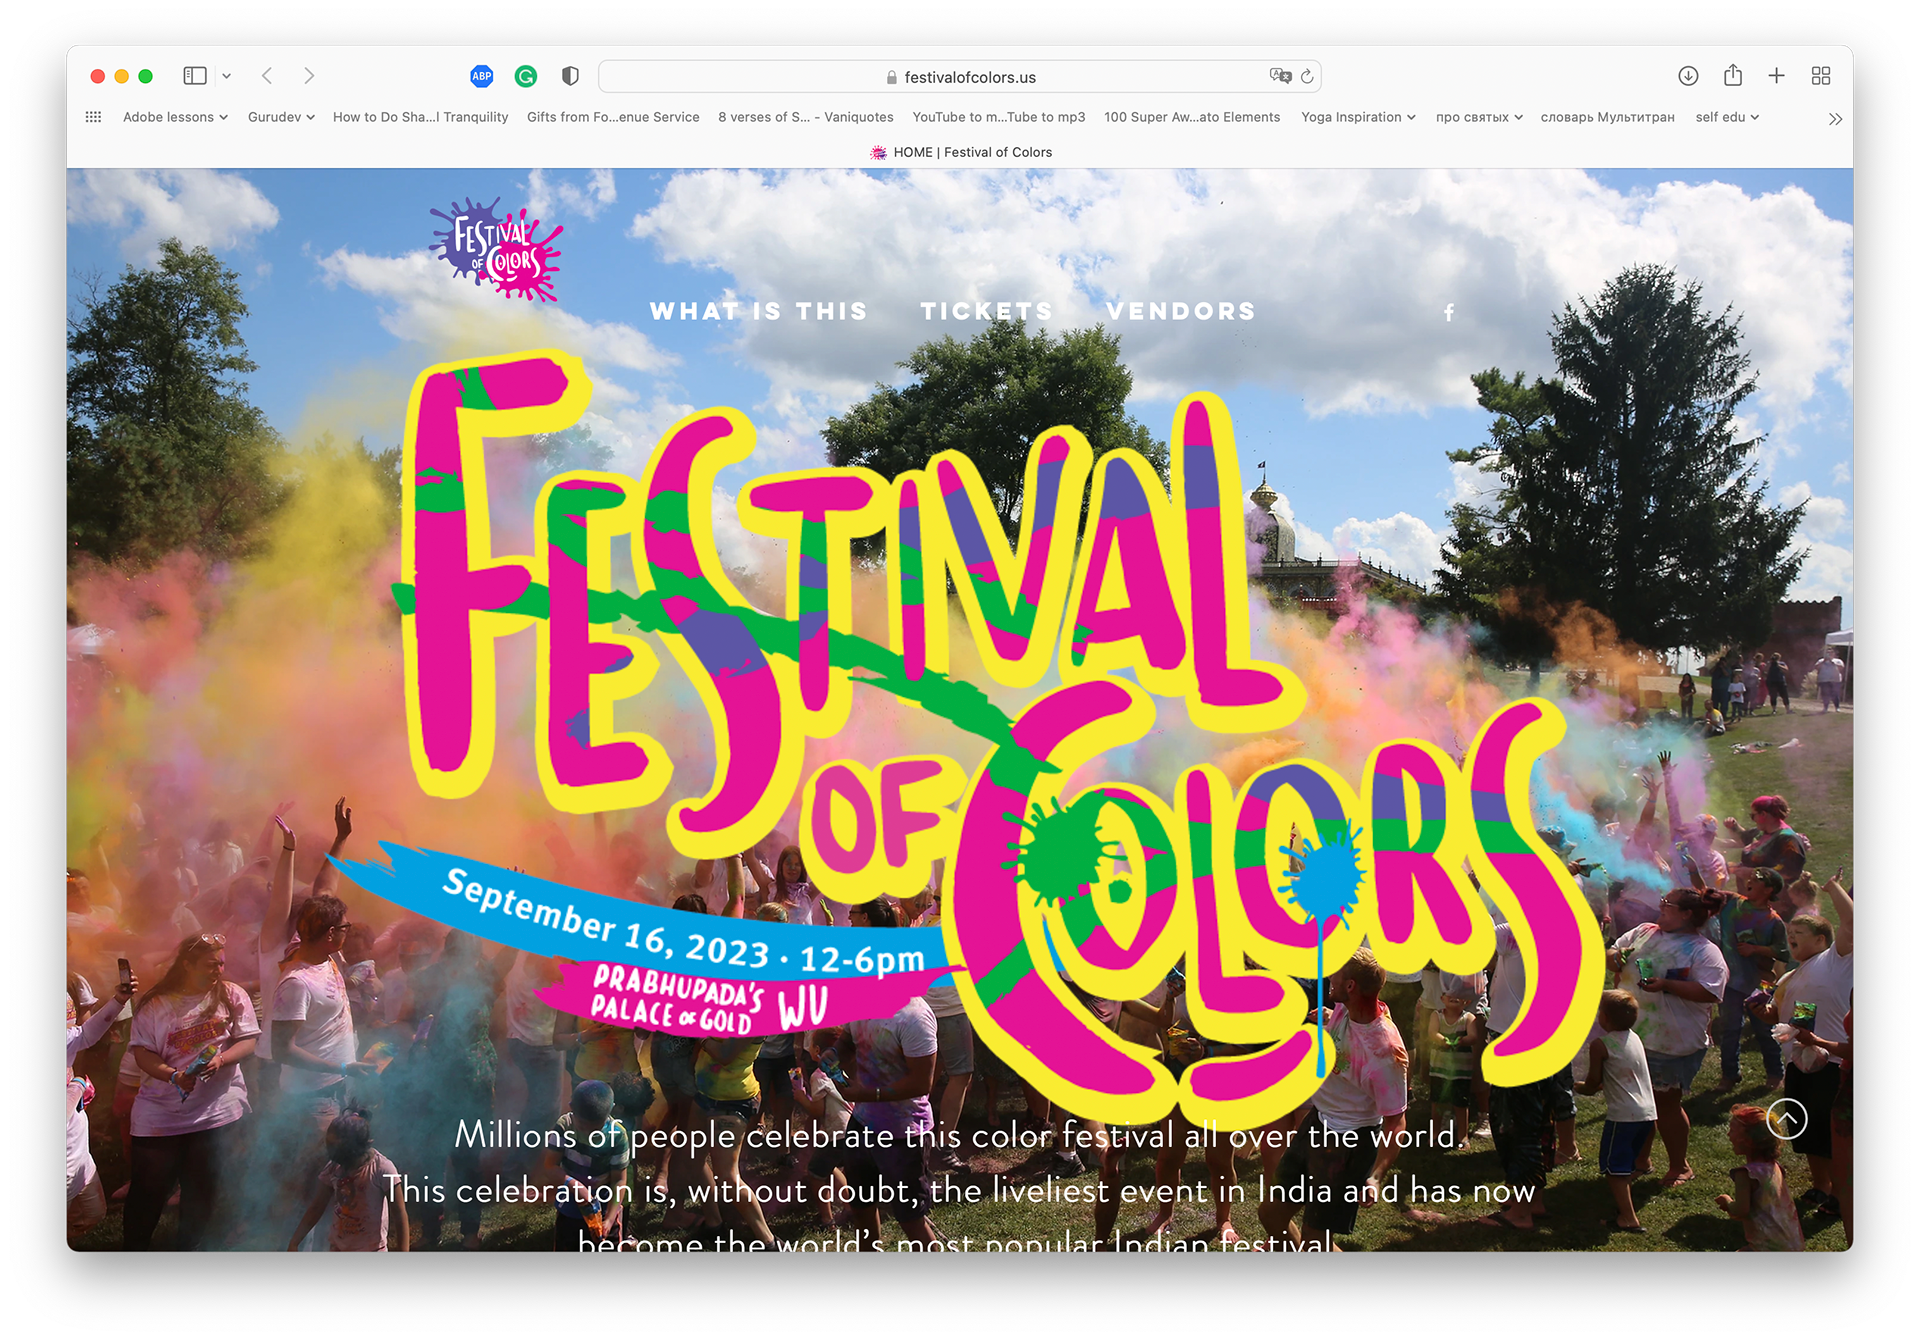Click the privacy shield icon
1920x1340 pixels.
click(x=570, y=76)
